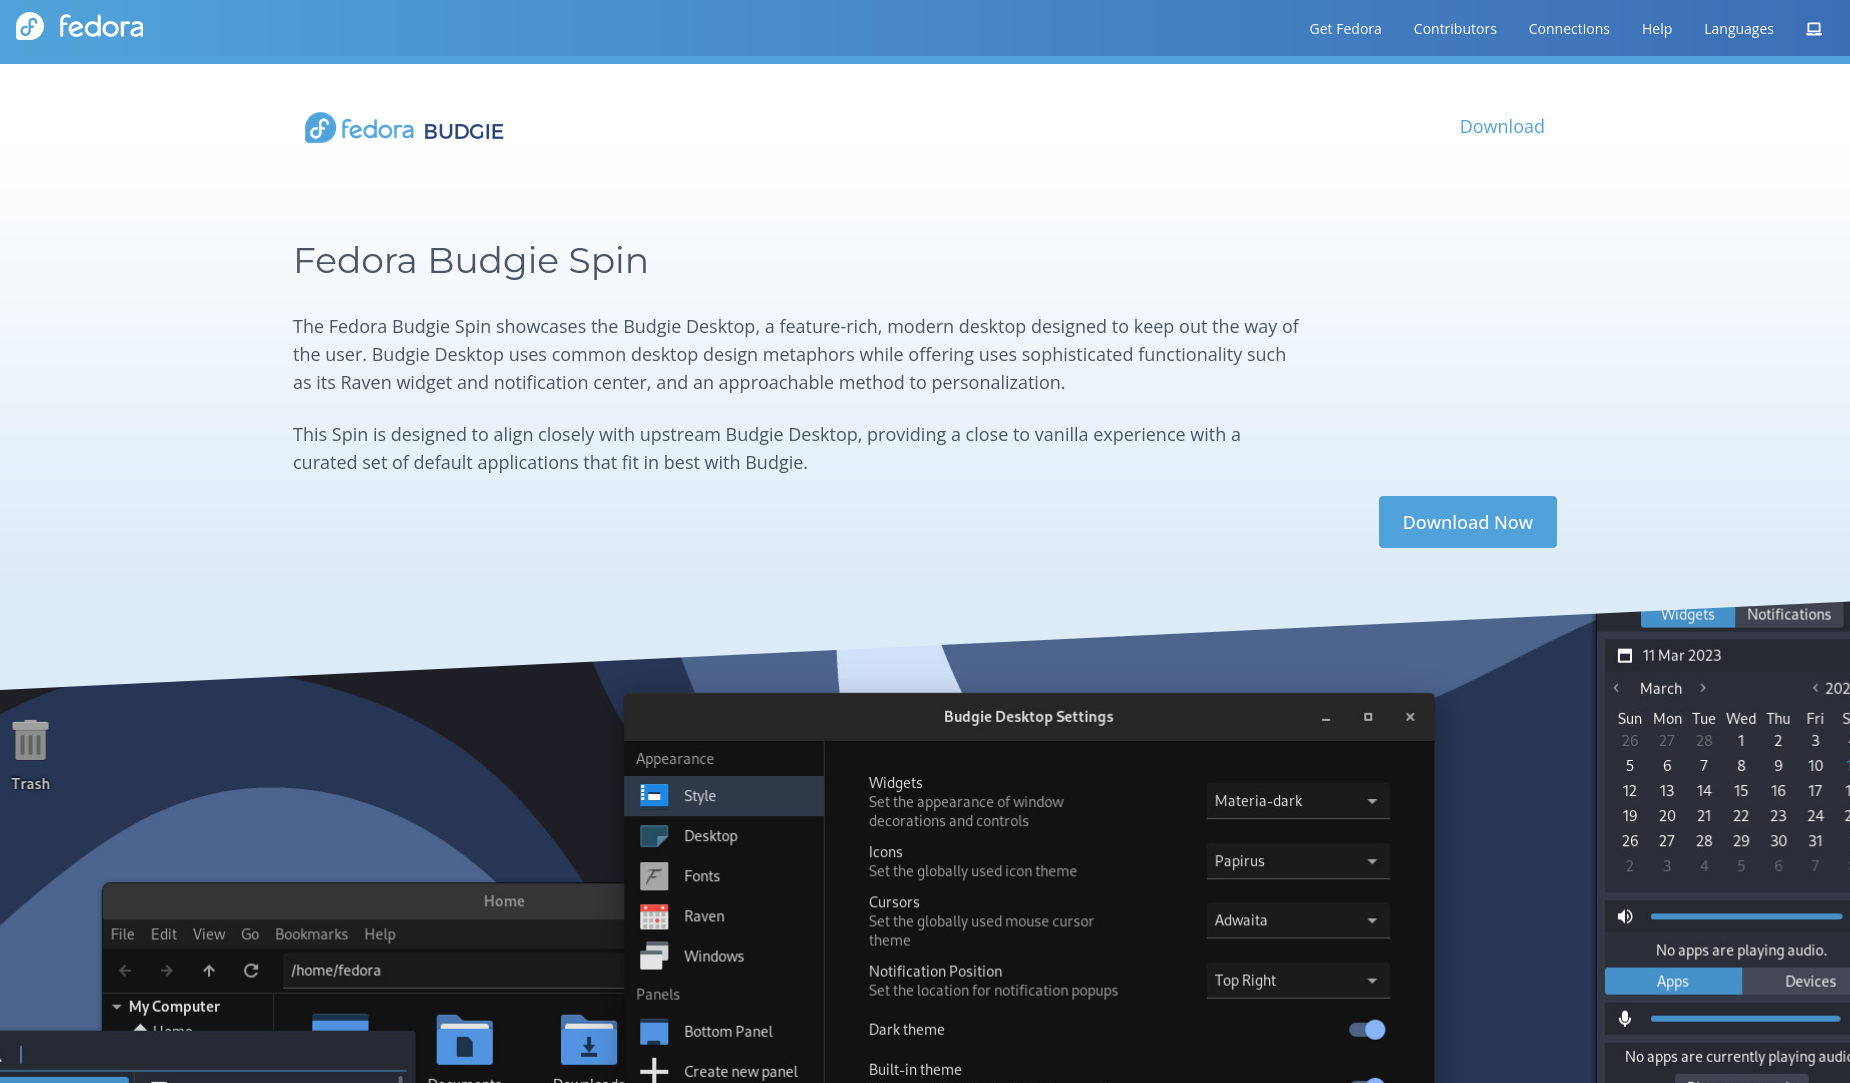
Task: Click the /home/fedora path field
Action: 455,970
